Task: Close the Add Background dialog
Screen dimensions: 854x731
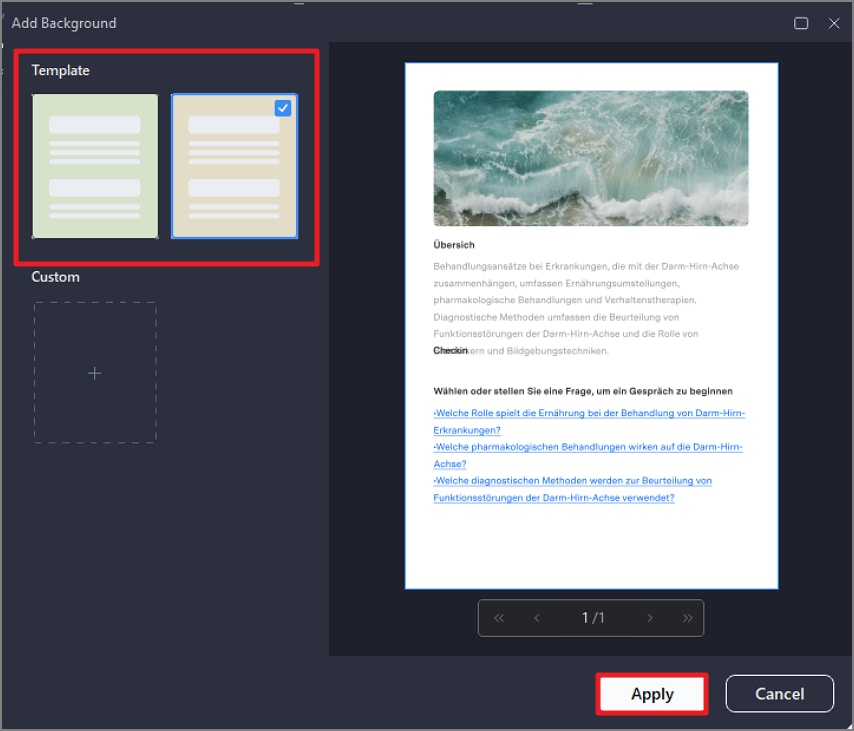Action: 834,23
